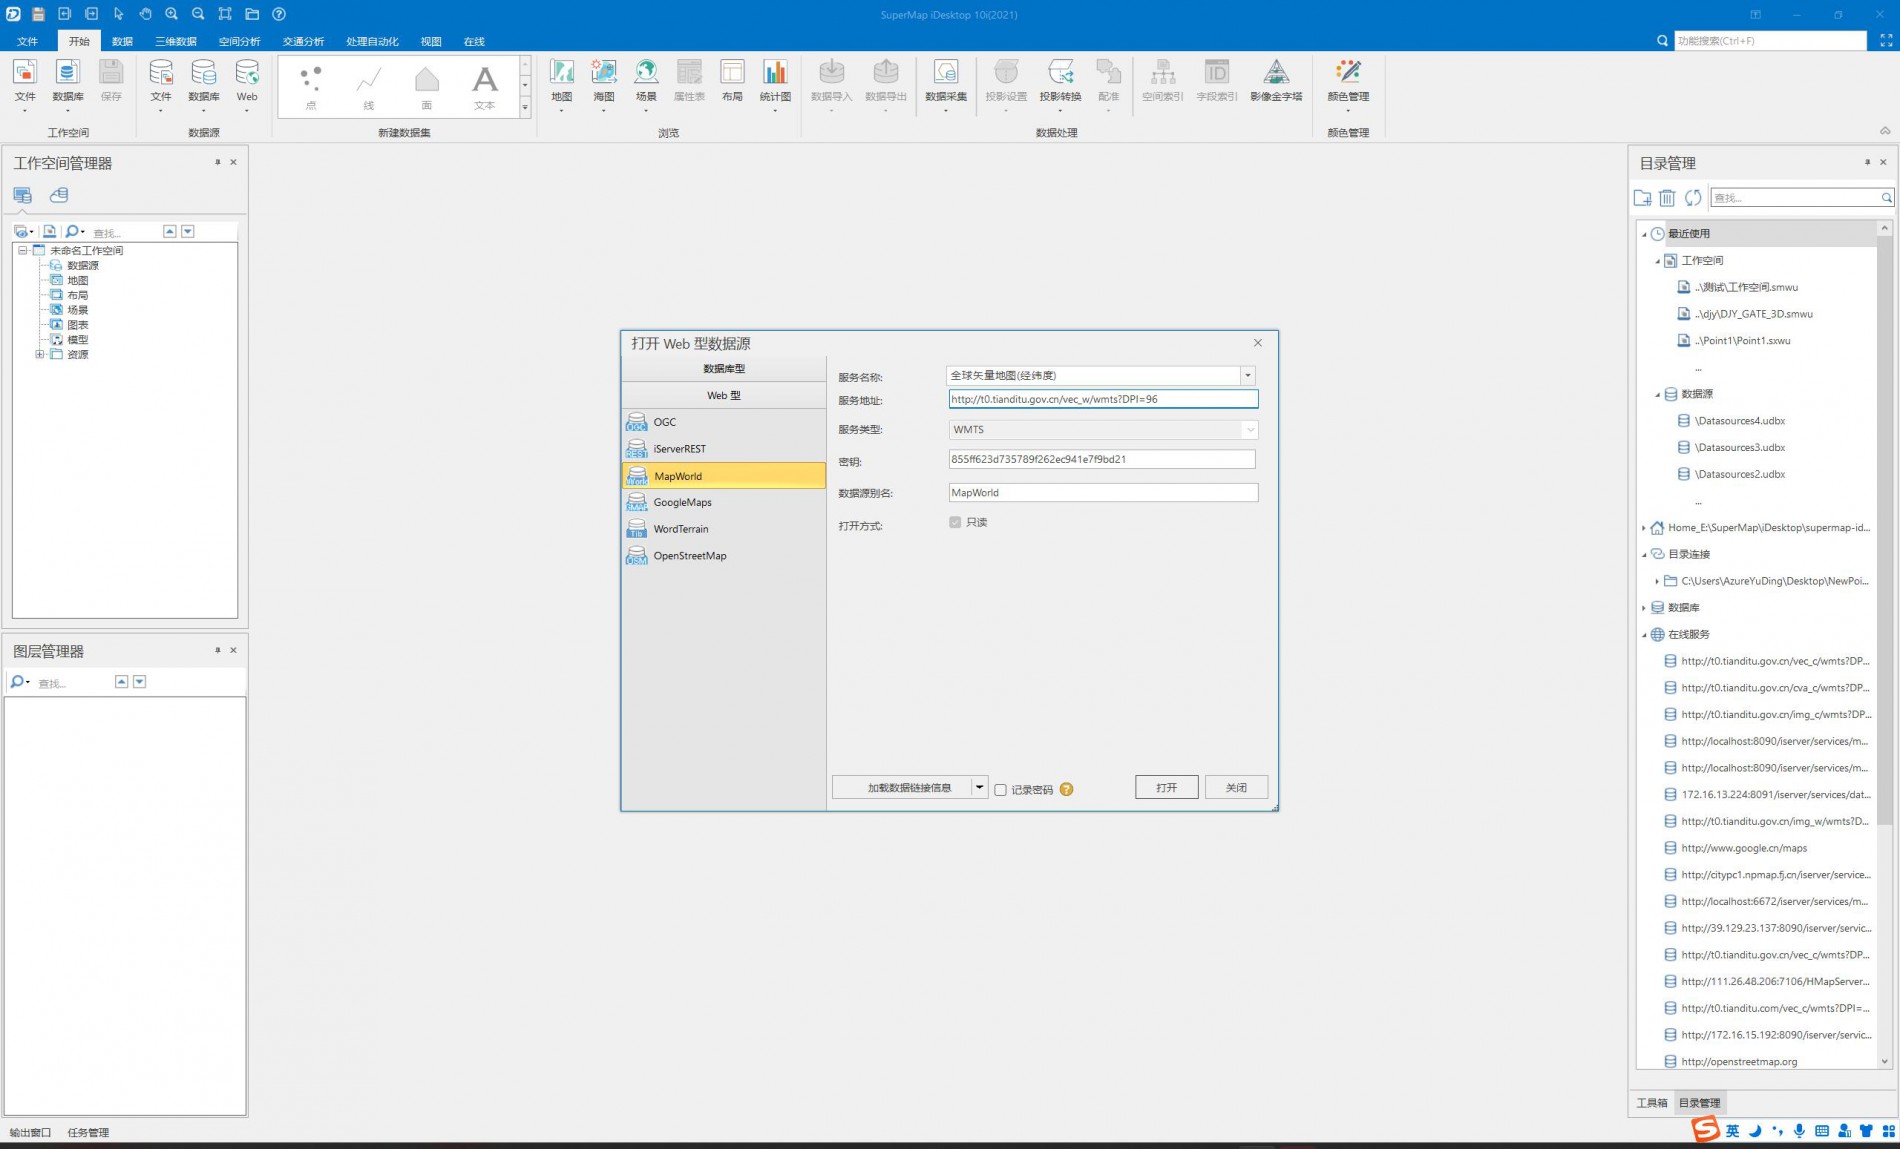Viewport: 1900px width, 1149px height.
Task: Open the 任务管理 status bar tab
Action: point(88,1133)
